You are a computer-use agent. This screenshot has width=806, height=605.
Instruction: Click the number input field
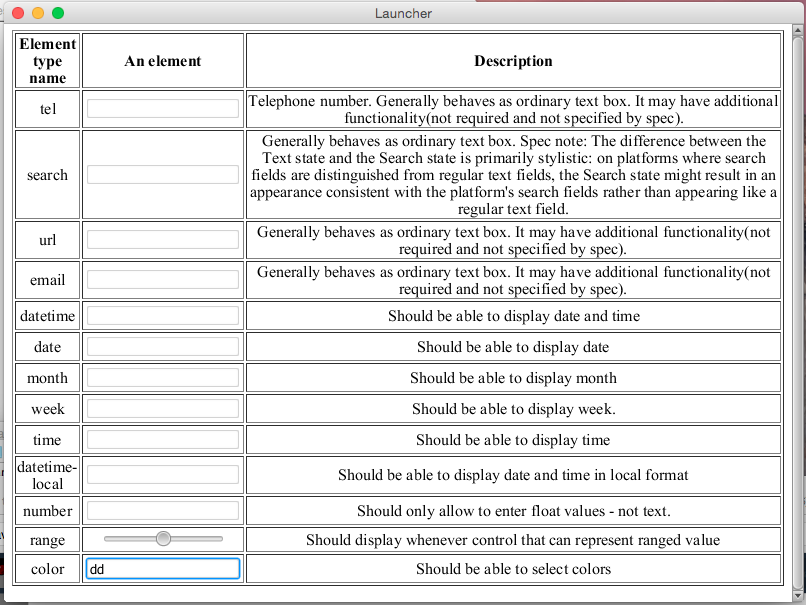point(163,511)
